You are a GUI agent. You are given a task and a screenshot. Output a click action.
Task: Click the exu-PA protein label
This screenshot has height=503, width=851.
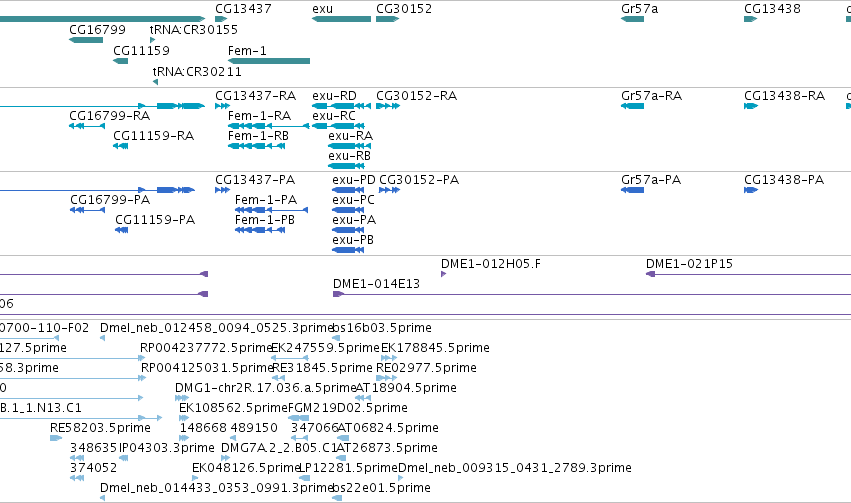click(354, 220)
